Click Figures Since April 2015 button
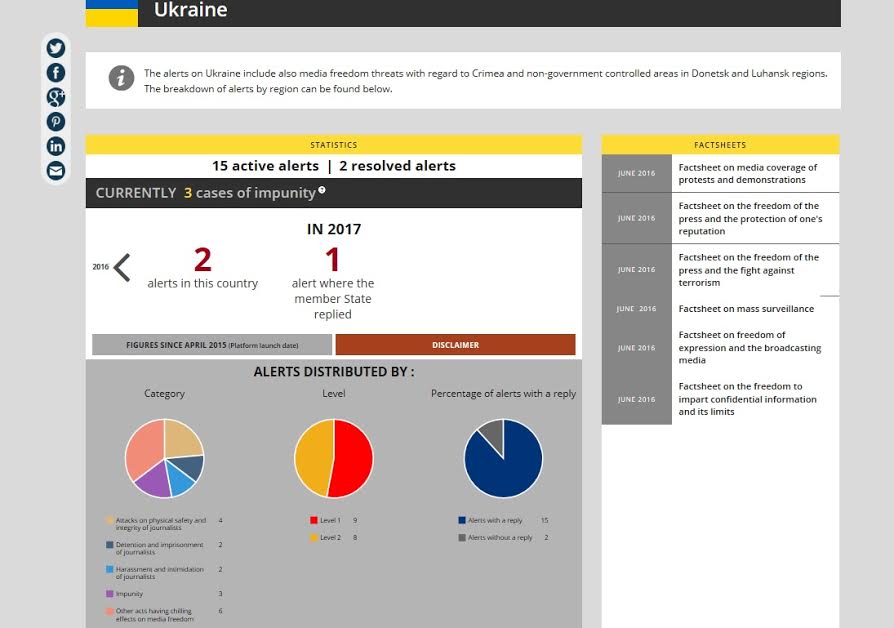Viewport: 894px width, 628px height. pyautogui.click(x=212, y=345)
